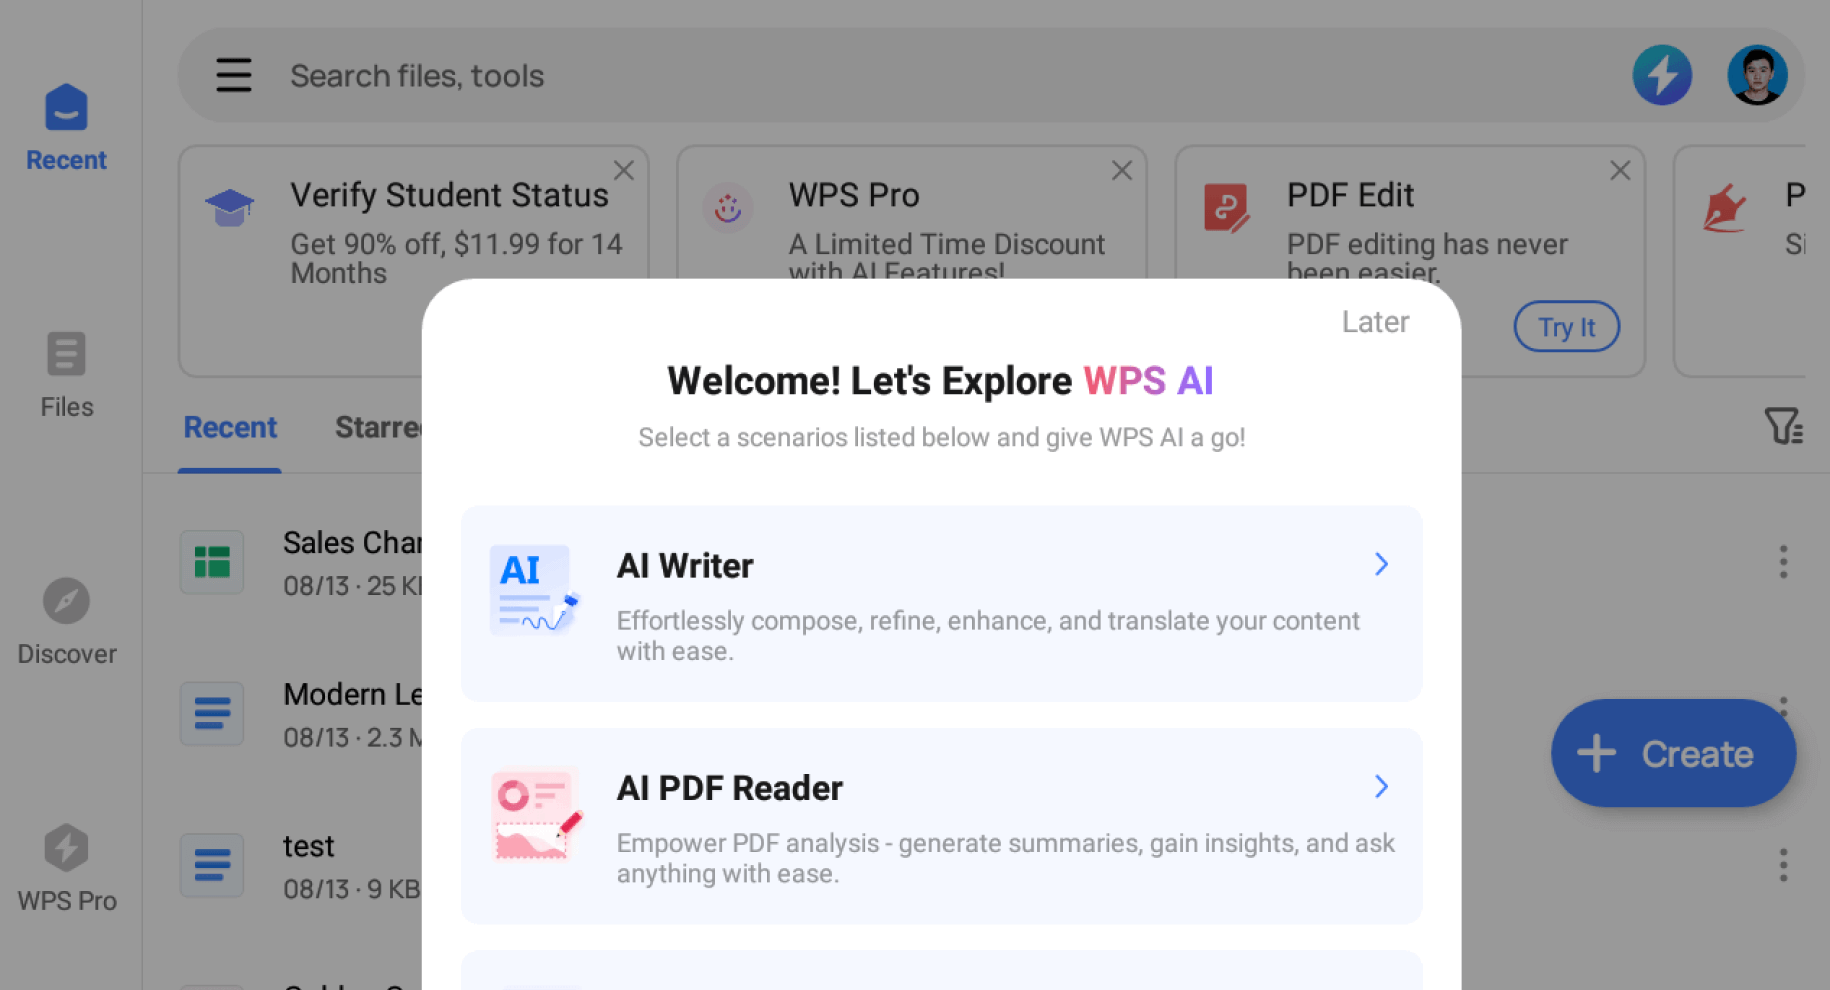Click the lightning AI icon in the search bar
Screen dimensions: 1830x990
coord(1662,75)
